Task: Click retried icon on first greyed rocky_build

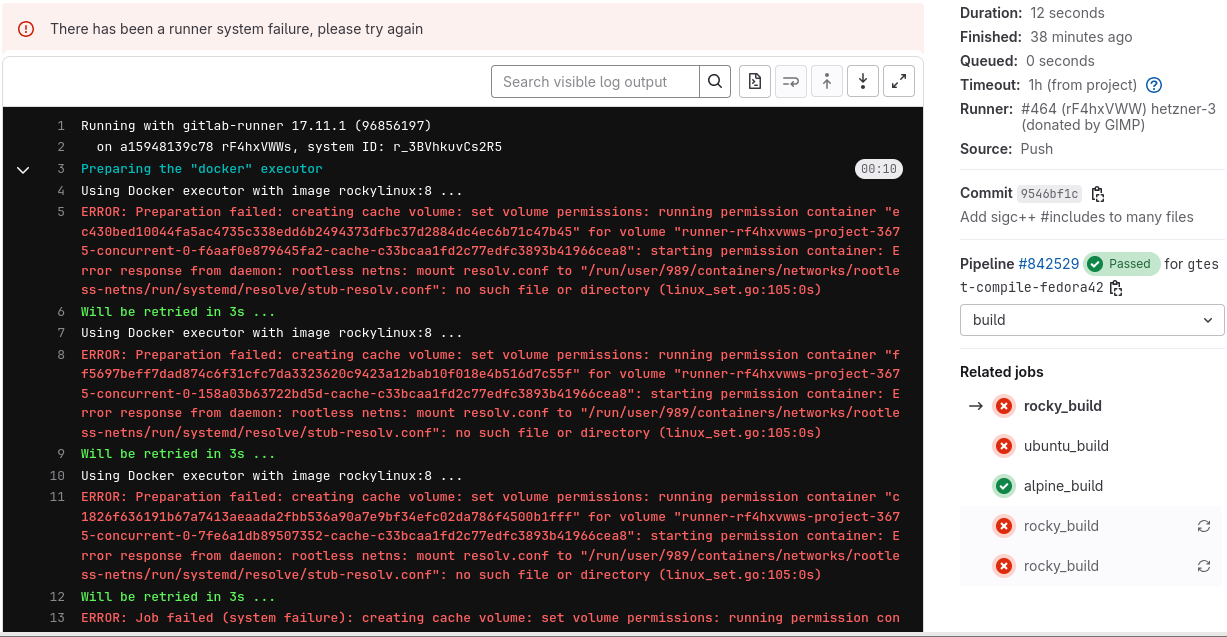Action: 1204,526
